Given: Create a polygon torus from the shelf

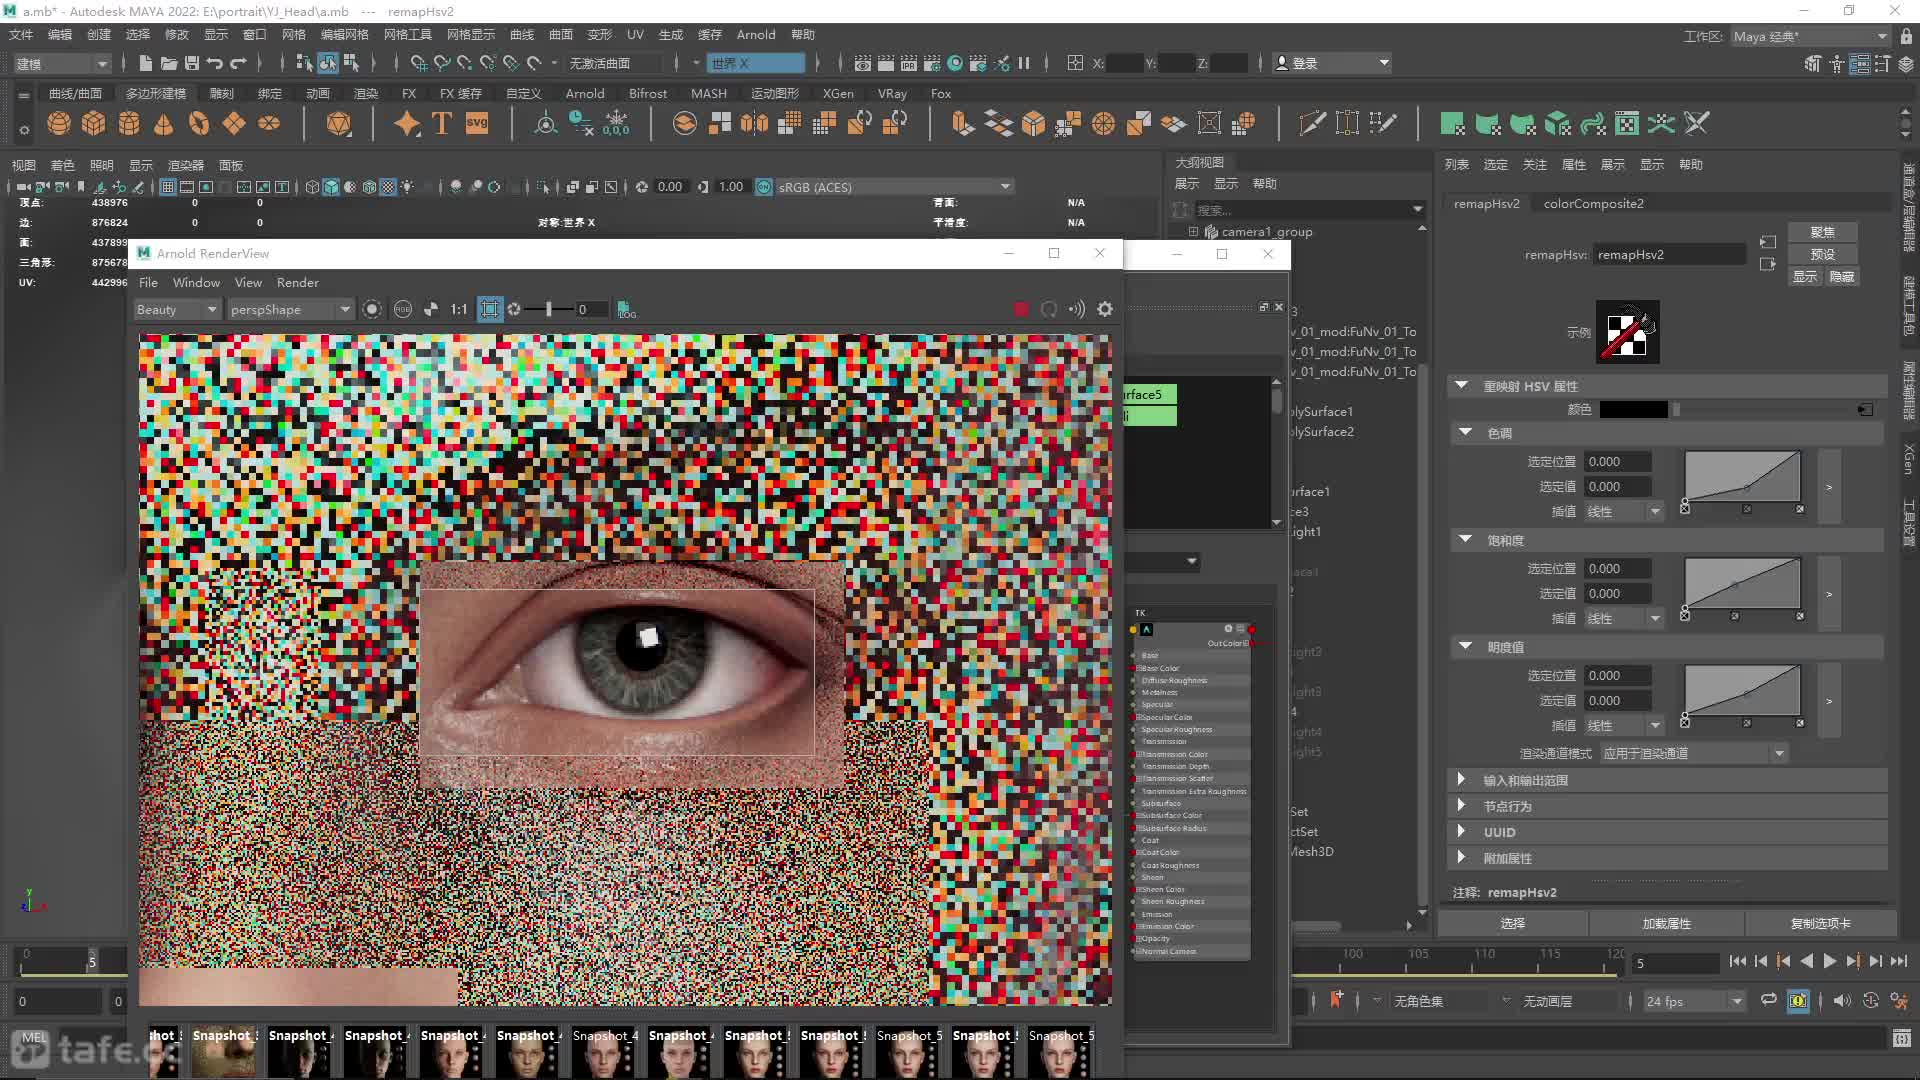Looking at the screenshot, I should point(199,123).
